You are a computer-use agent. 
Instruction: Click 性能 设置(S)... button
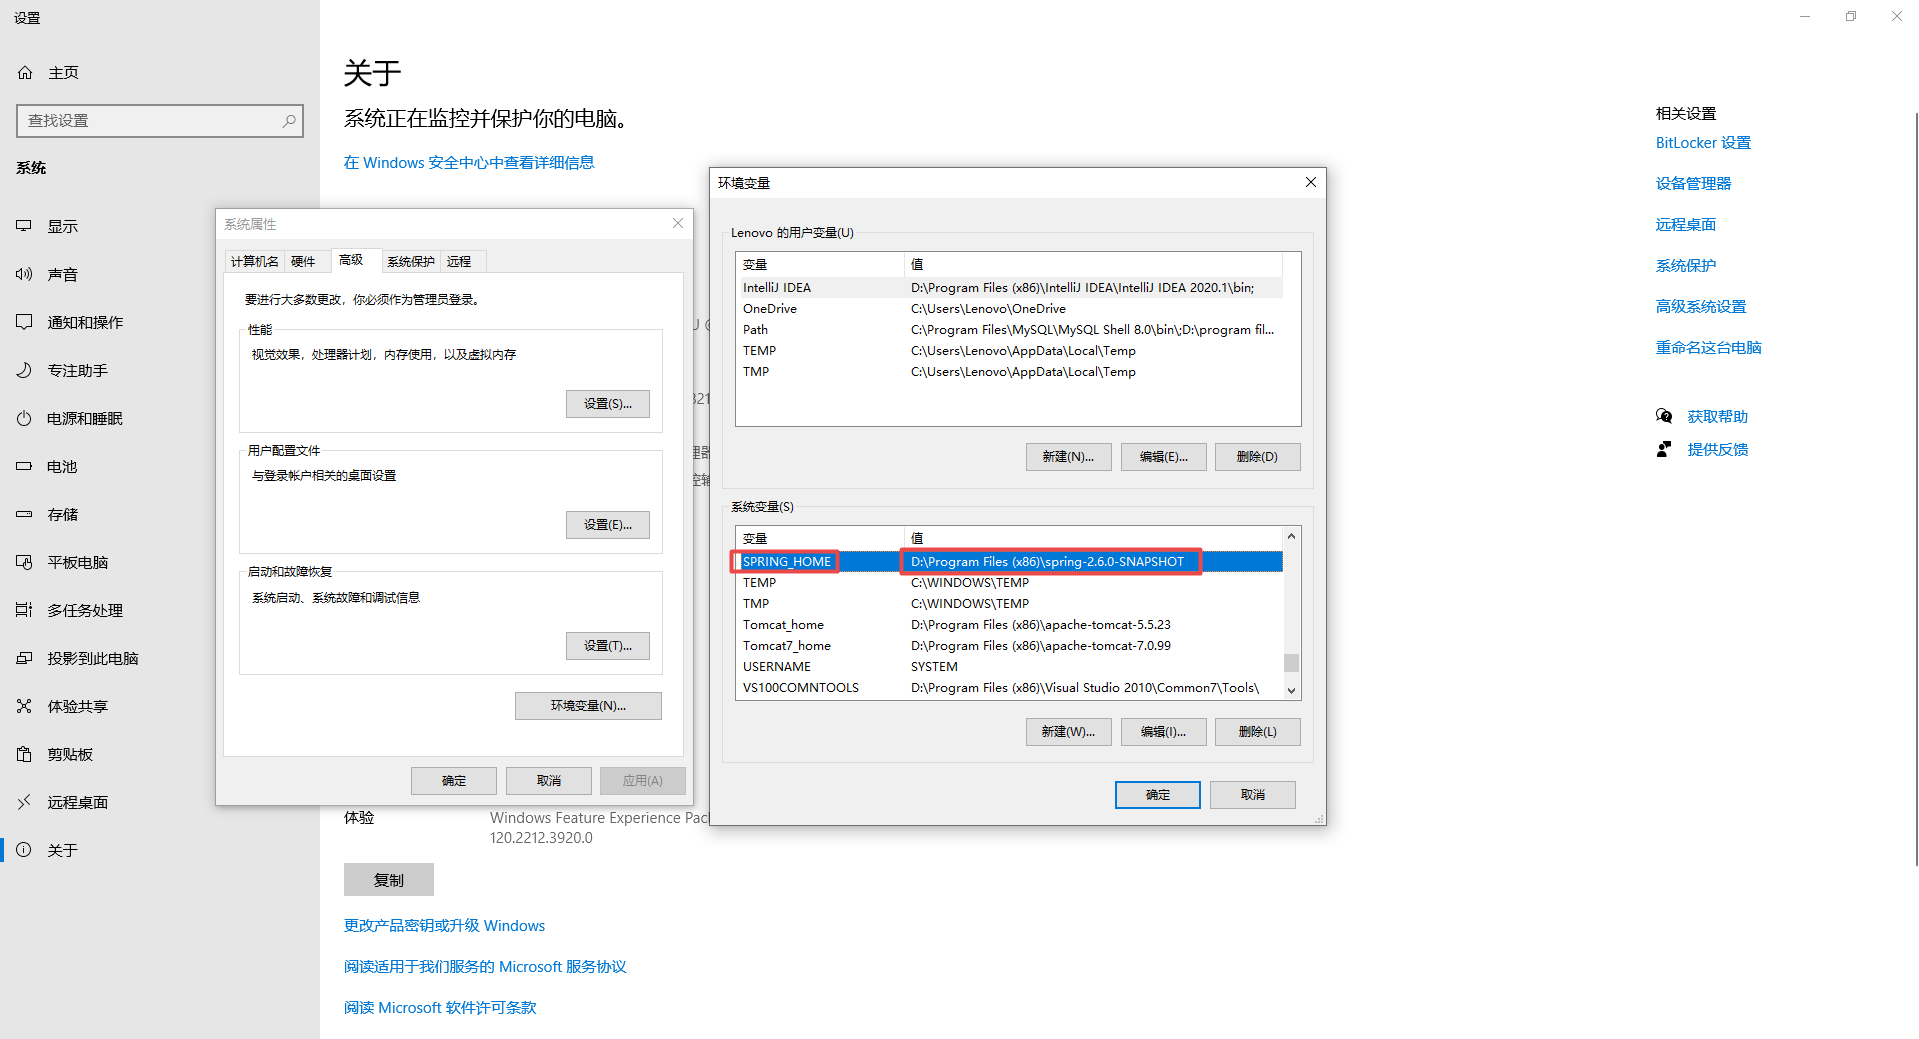click(x=607, y=404)
